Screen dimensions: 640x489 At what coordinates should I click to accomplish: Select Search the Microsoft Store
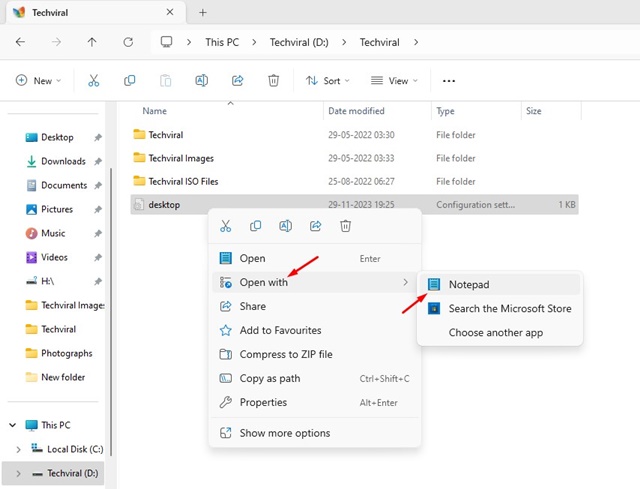500,309
